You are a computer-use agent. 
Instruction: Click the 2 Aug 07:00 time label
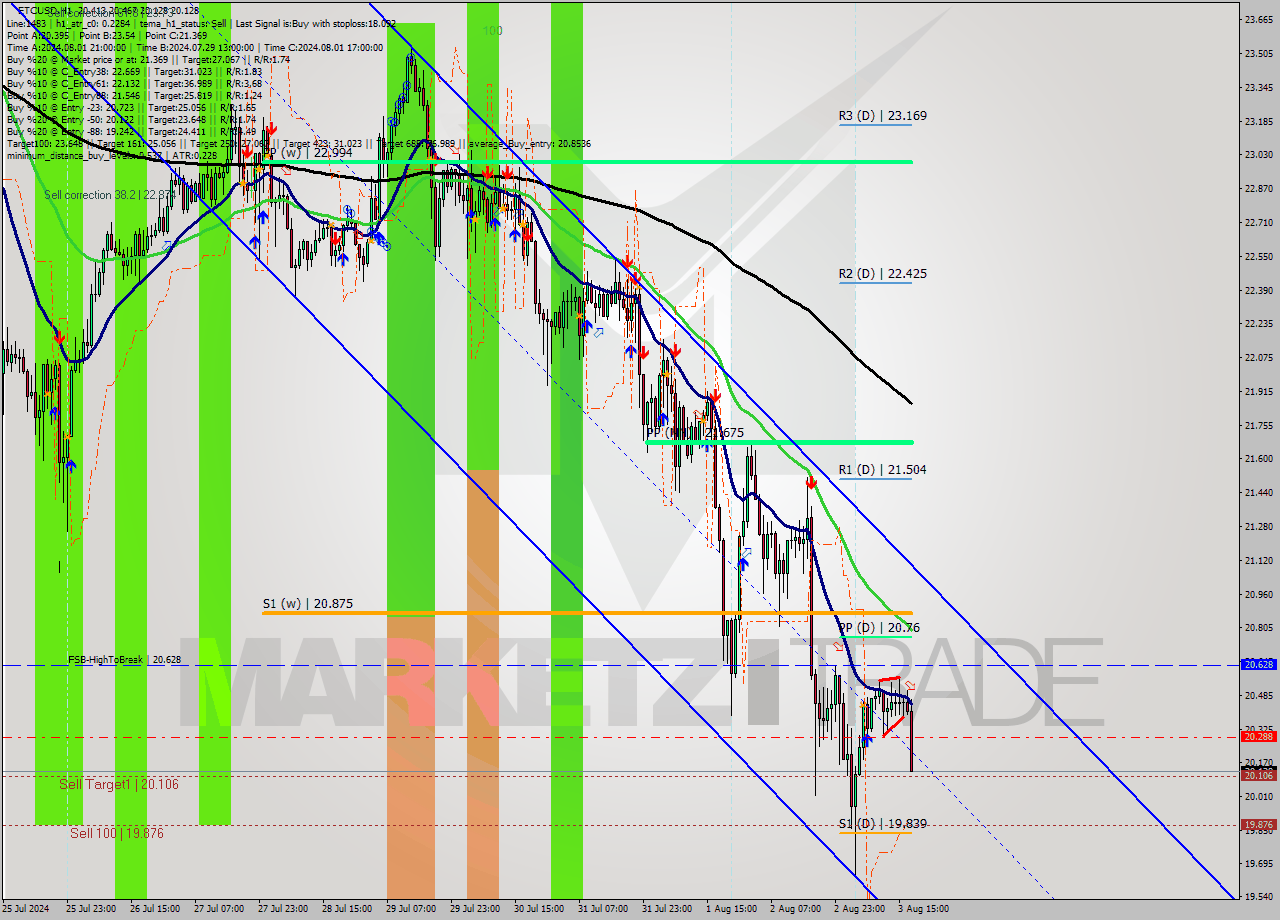coord(795,909)
